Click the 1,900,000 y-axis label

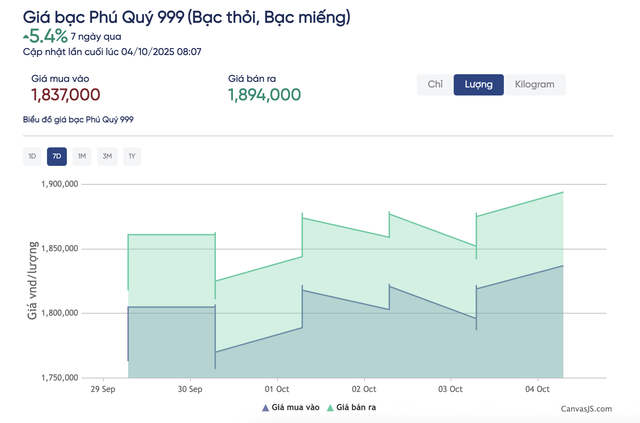(x=59, y=184)
